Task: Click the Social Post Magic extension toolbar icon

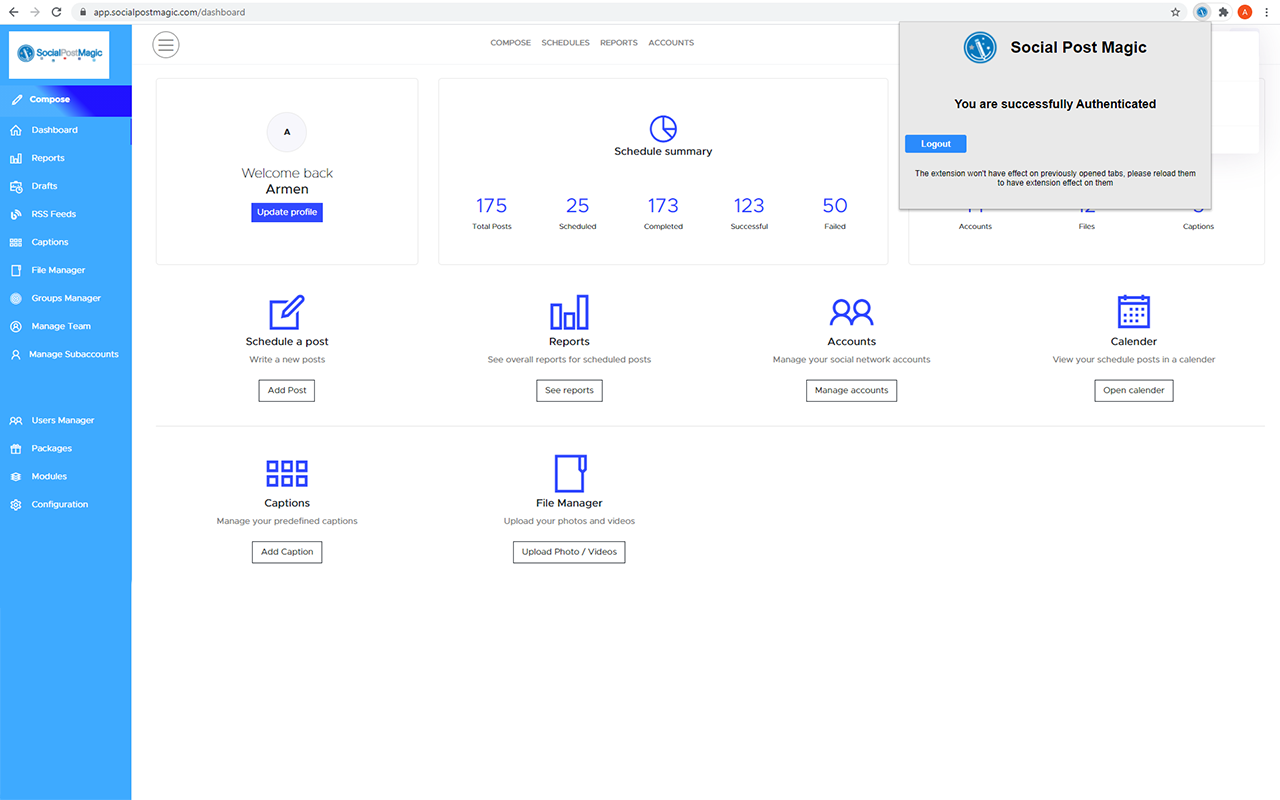Action: coord(1201,12)
